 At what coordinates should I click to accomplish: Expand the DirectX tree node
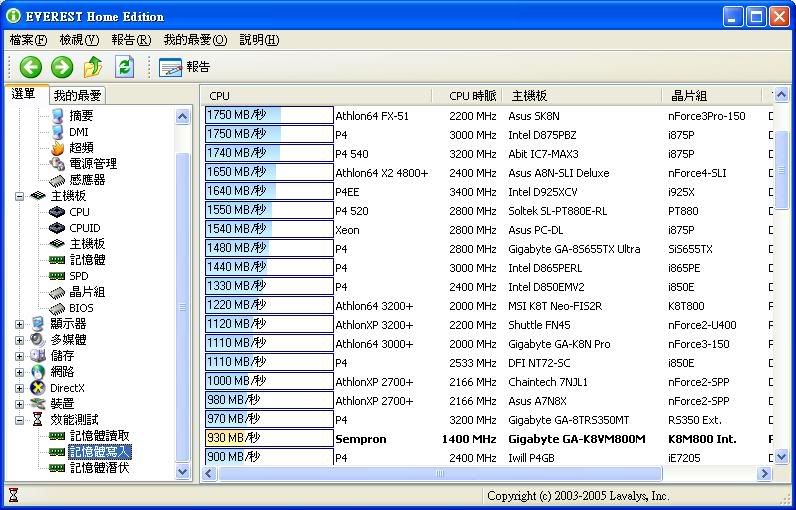coord(19,388)
